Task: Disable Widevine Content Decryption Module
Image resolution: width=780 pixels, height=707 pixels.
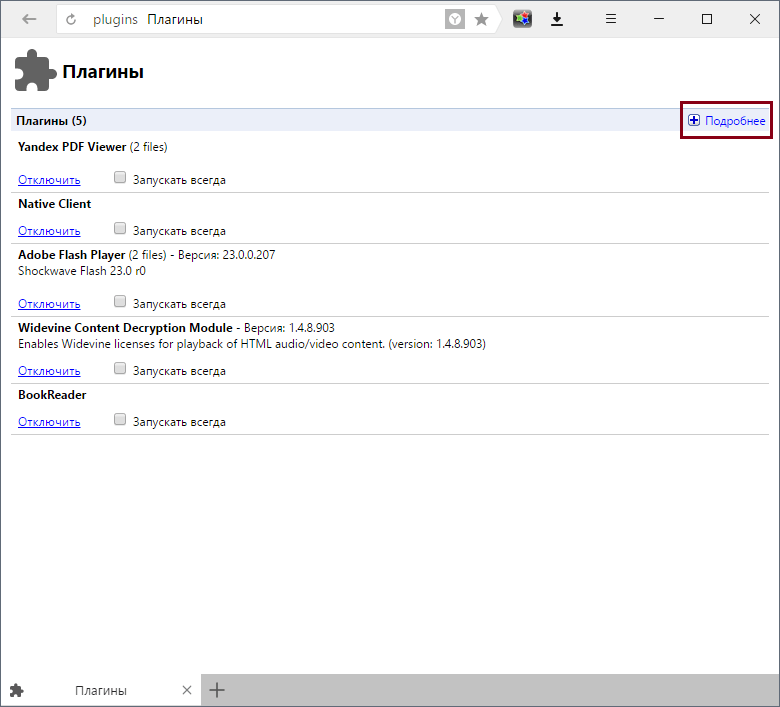Action: (49, 371)
